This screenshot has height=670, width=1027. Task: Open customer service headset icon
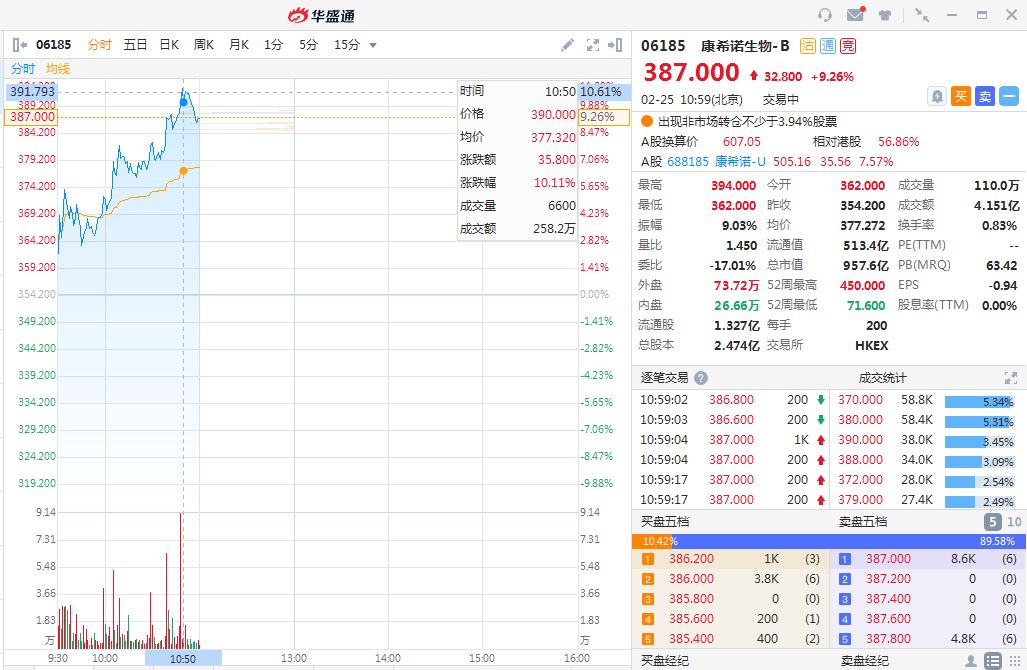[x=825, y=15]
